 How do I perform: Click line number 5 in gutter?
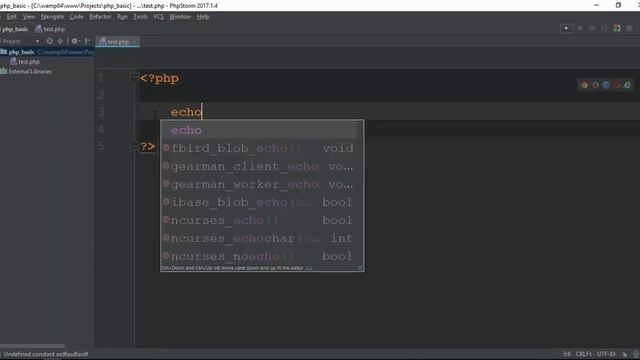(101, 146)
